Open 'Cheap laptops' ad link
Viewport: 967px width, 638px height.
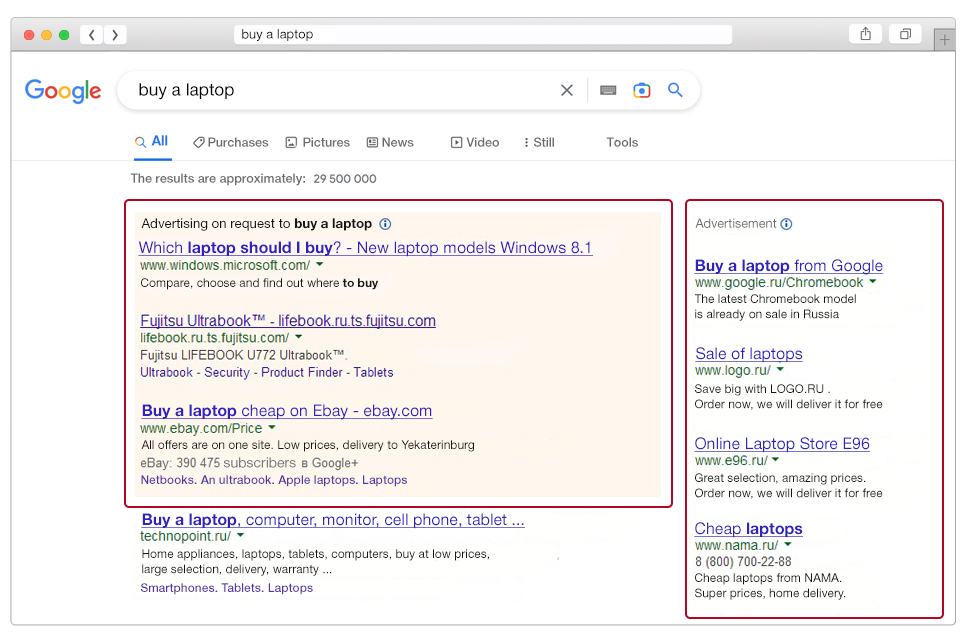(748, 529)
